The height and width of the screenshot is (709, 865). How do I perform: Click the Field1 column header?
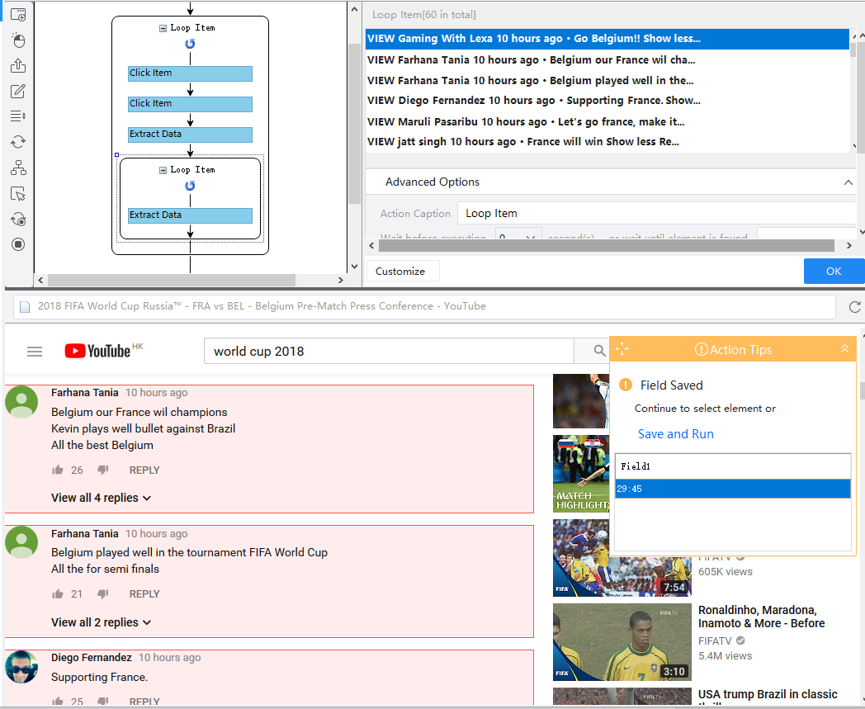point(733,467)
